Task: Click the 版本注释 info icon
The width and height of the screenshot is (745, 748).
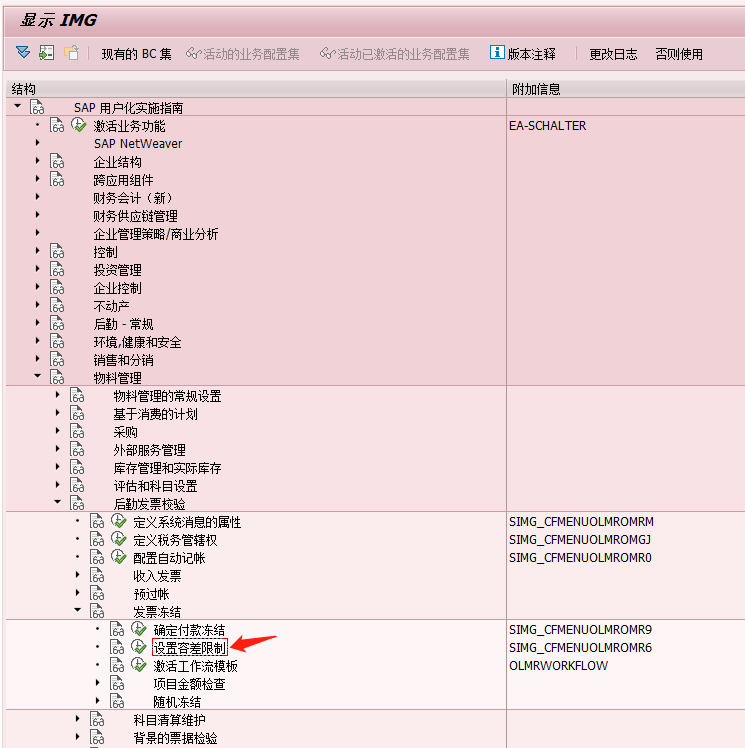Action: [497, 52]
